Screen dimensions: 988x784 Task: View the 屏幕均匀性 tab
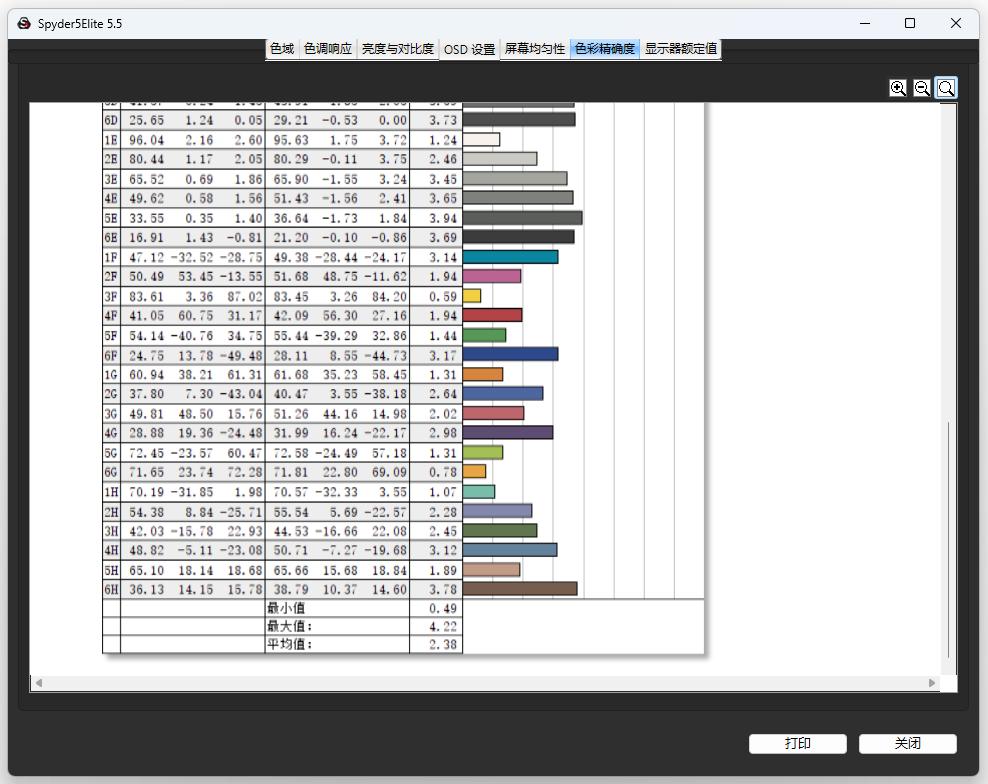tap(535, 49)
